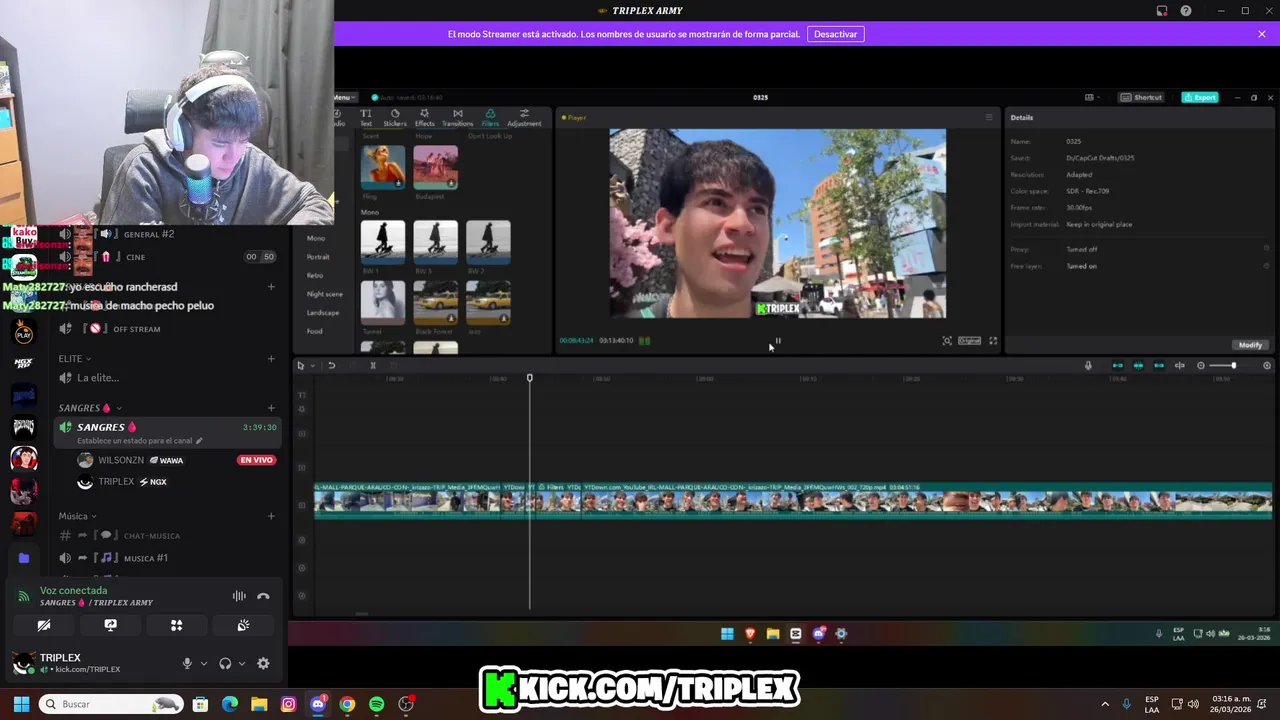The image size is (1280, 720).
Task: Collapse the SANGRES category in Discord
Action: click(90, 408)
